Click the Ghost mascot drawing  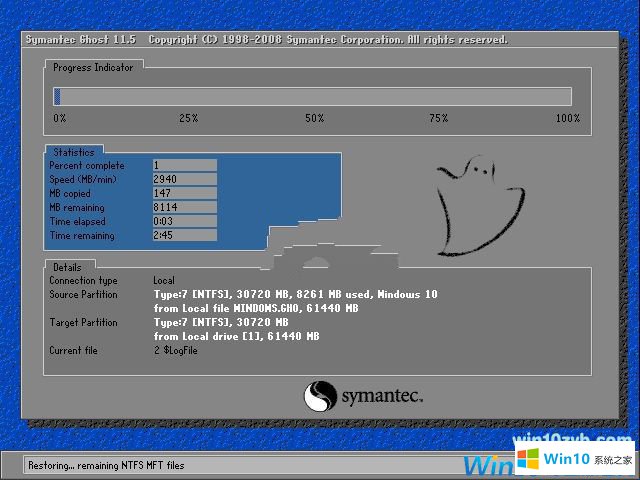pyautogui.click(x=481, y=206)
